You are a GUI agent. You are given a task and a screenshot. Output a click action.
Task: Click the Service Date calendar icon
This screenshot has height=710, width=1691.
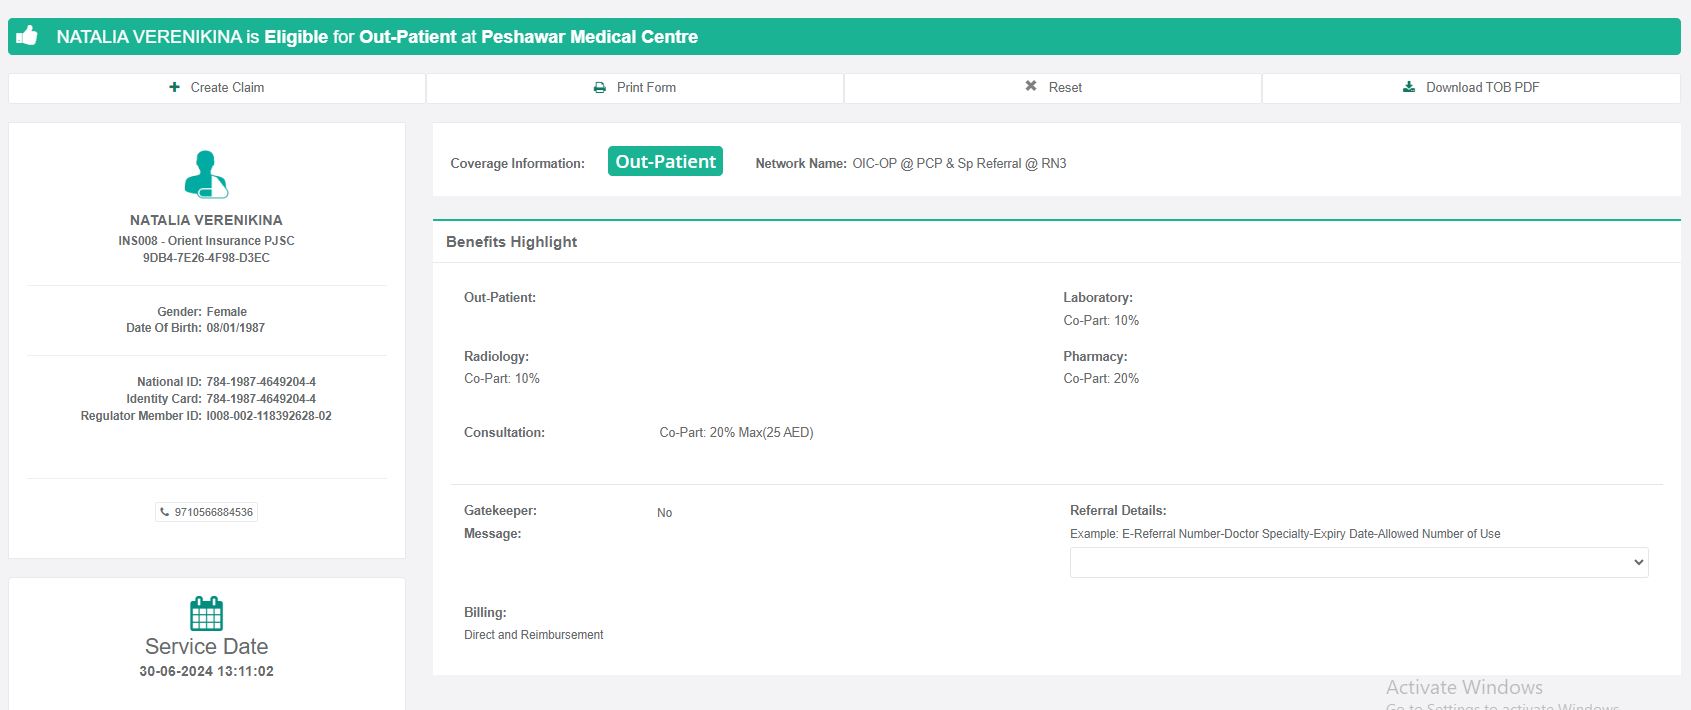click(206, 613)
